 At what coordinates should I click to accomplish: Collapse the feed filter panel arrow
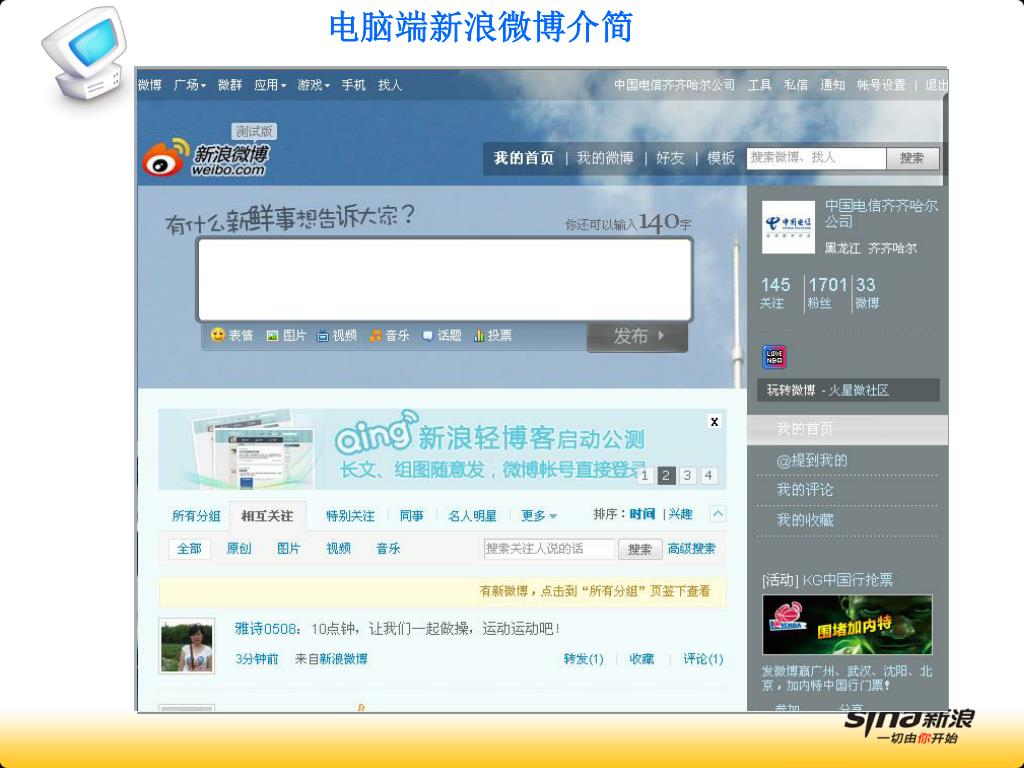(717, 514)
